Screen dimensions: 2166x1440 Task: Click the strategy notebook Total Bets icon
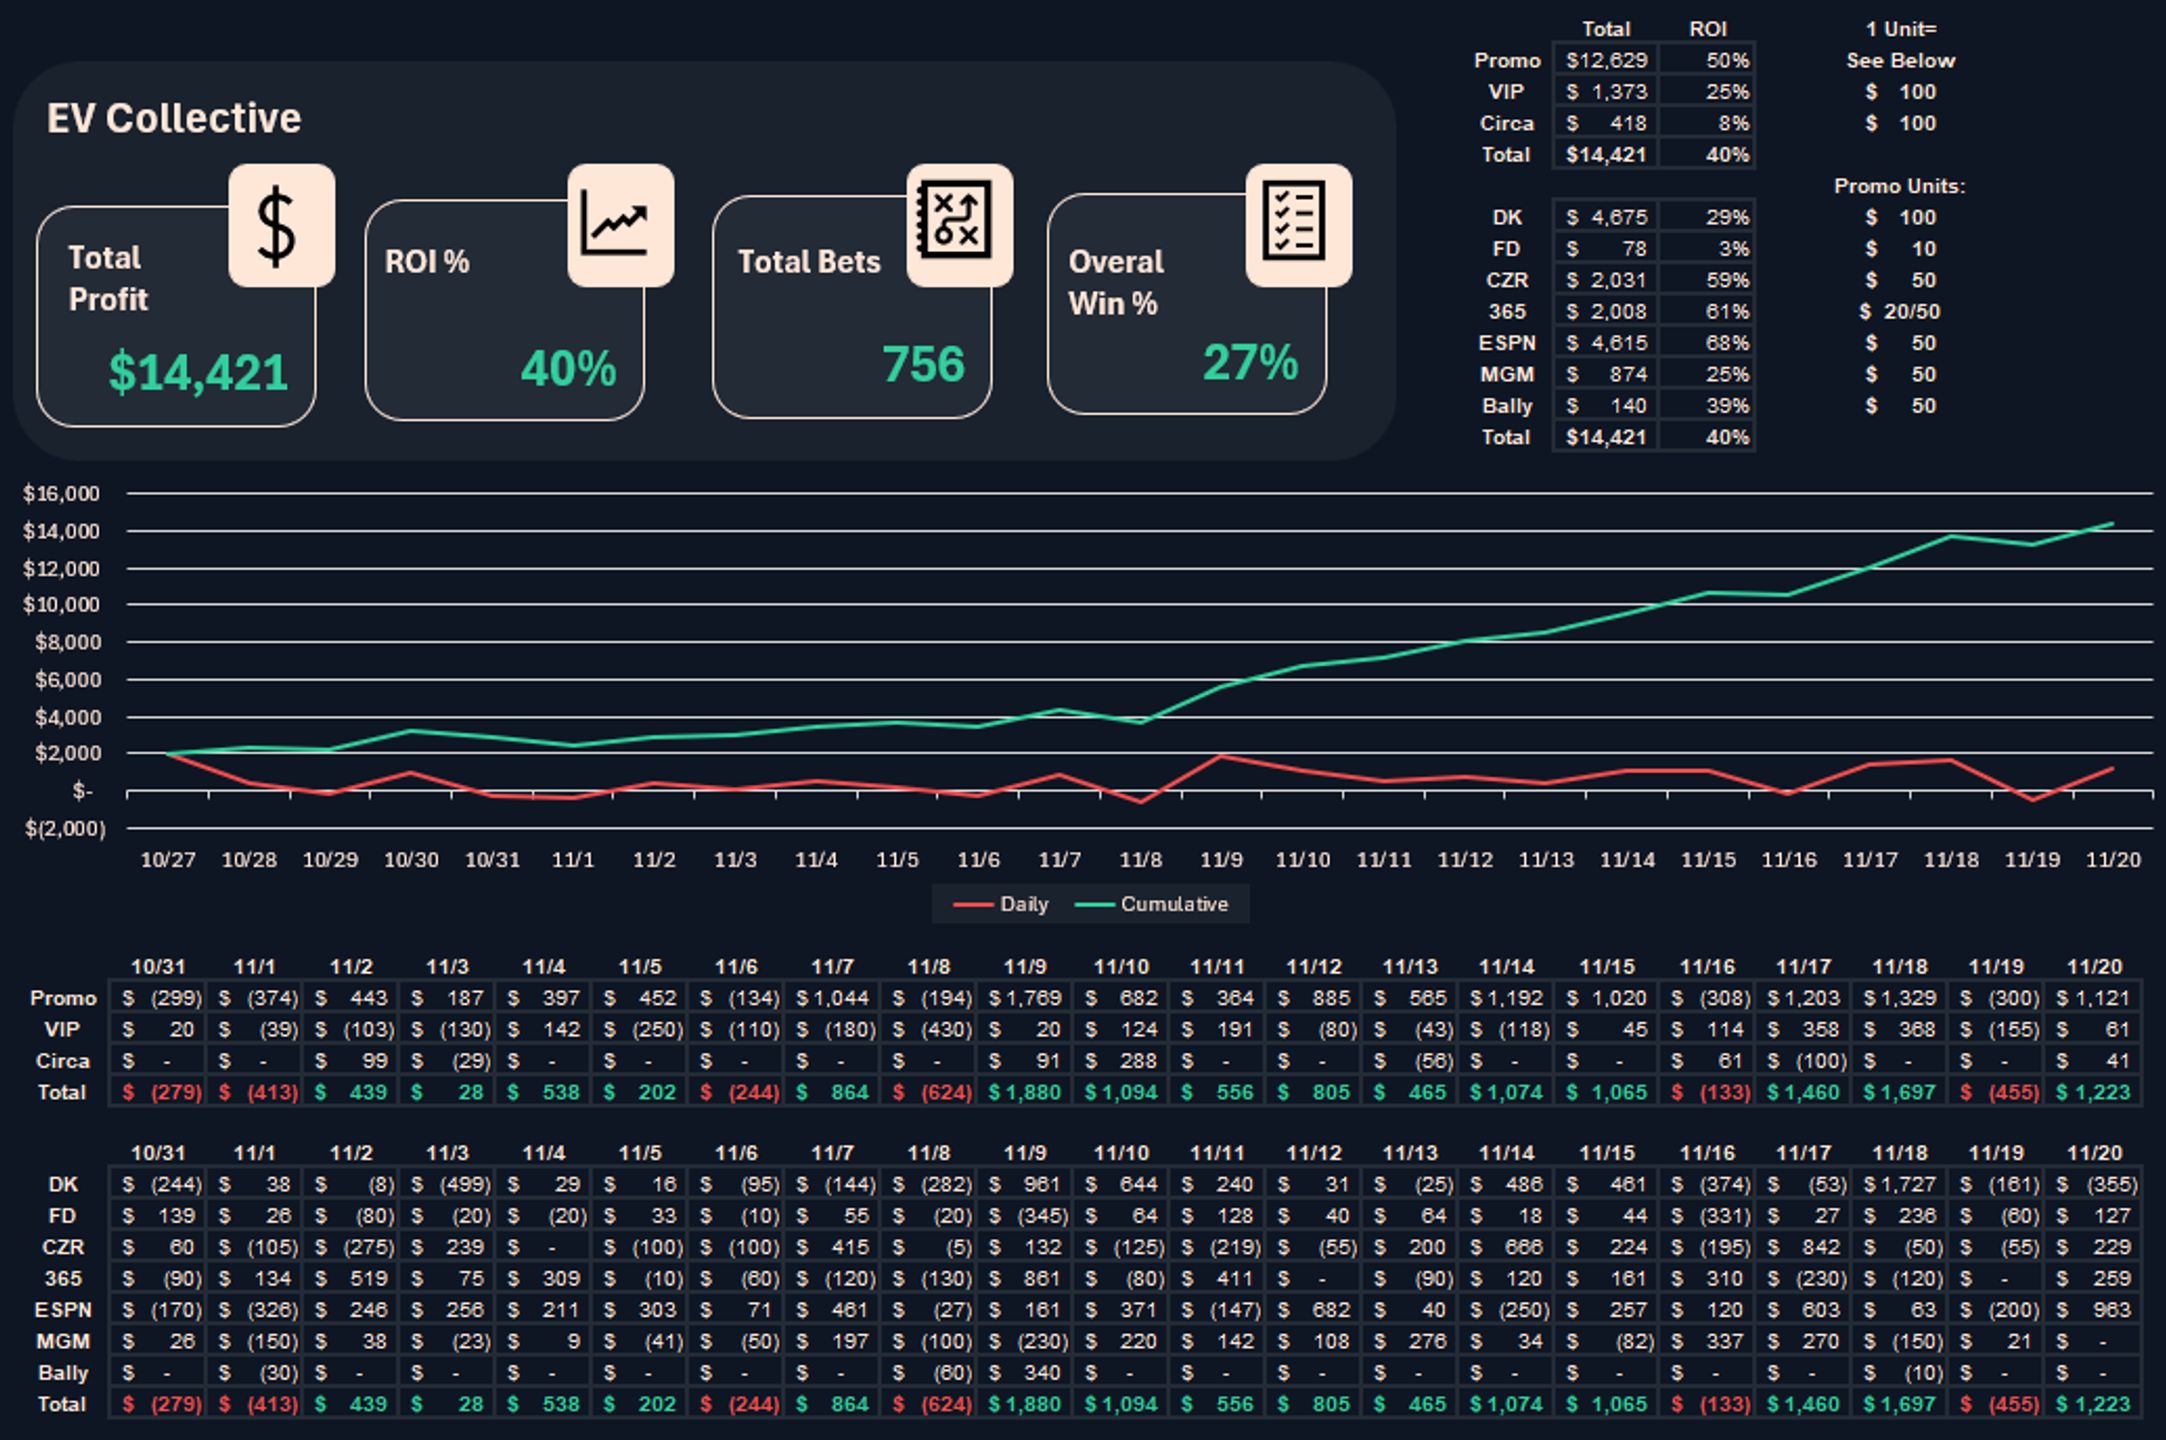tap(959, 226)
